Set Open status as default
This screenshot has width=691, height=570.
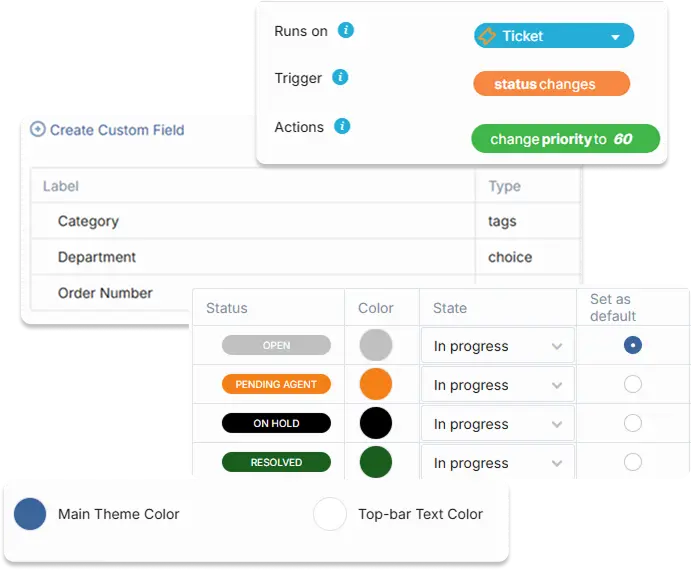click(632, 345)
